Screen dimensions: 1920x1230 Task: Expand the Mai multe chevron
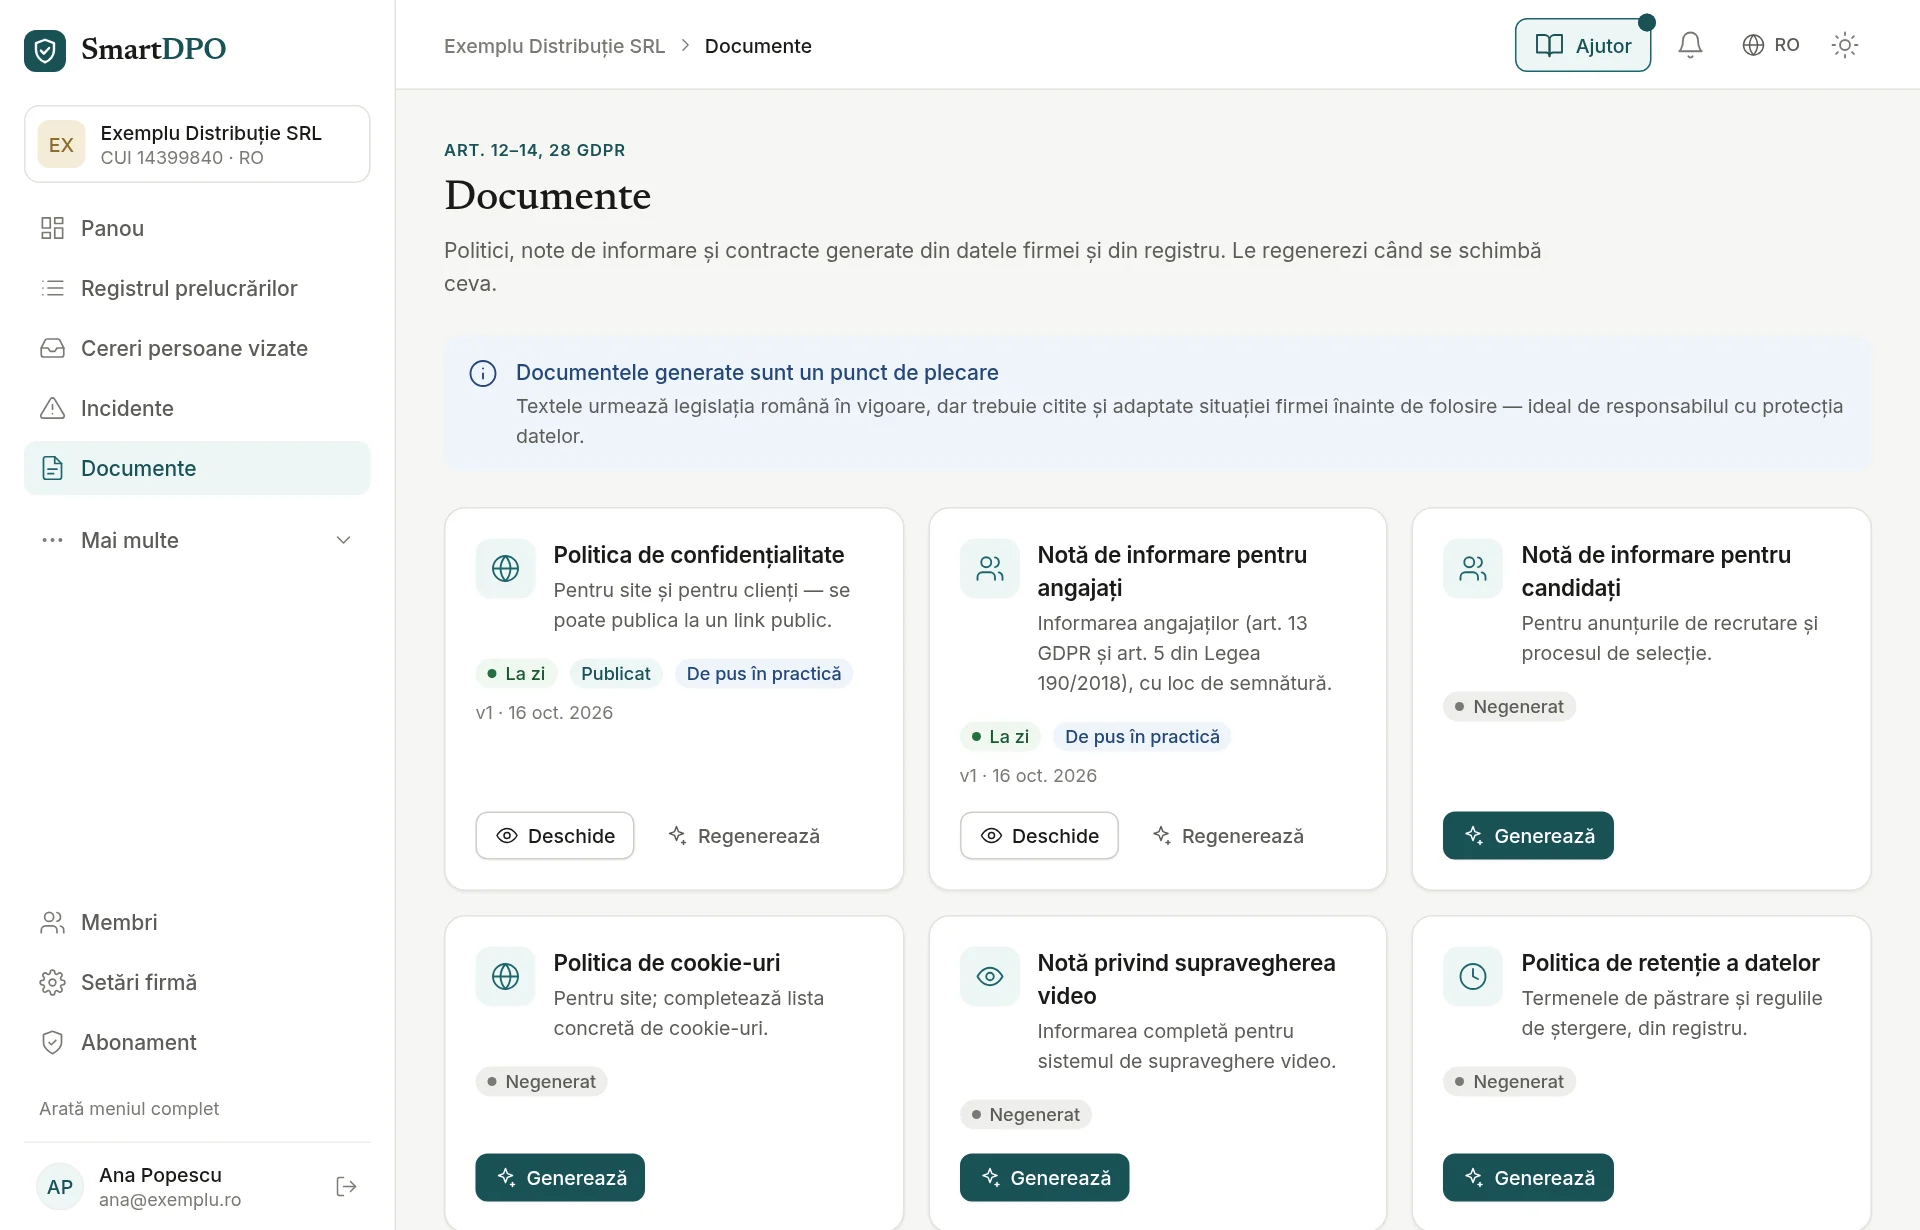tap(343, 540)
